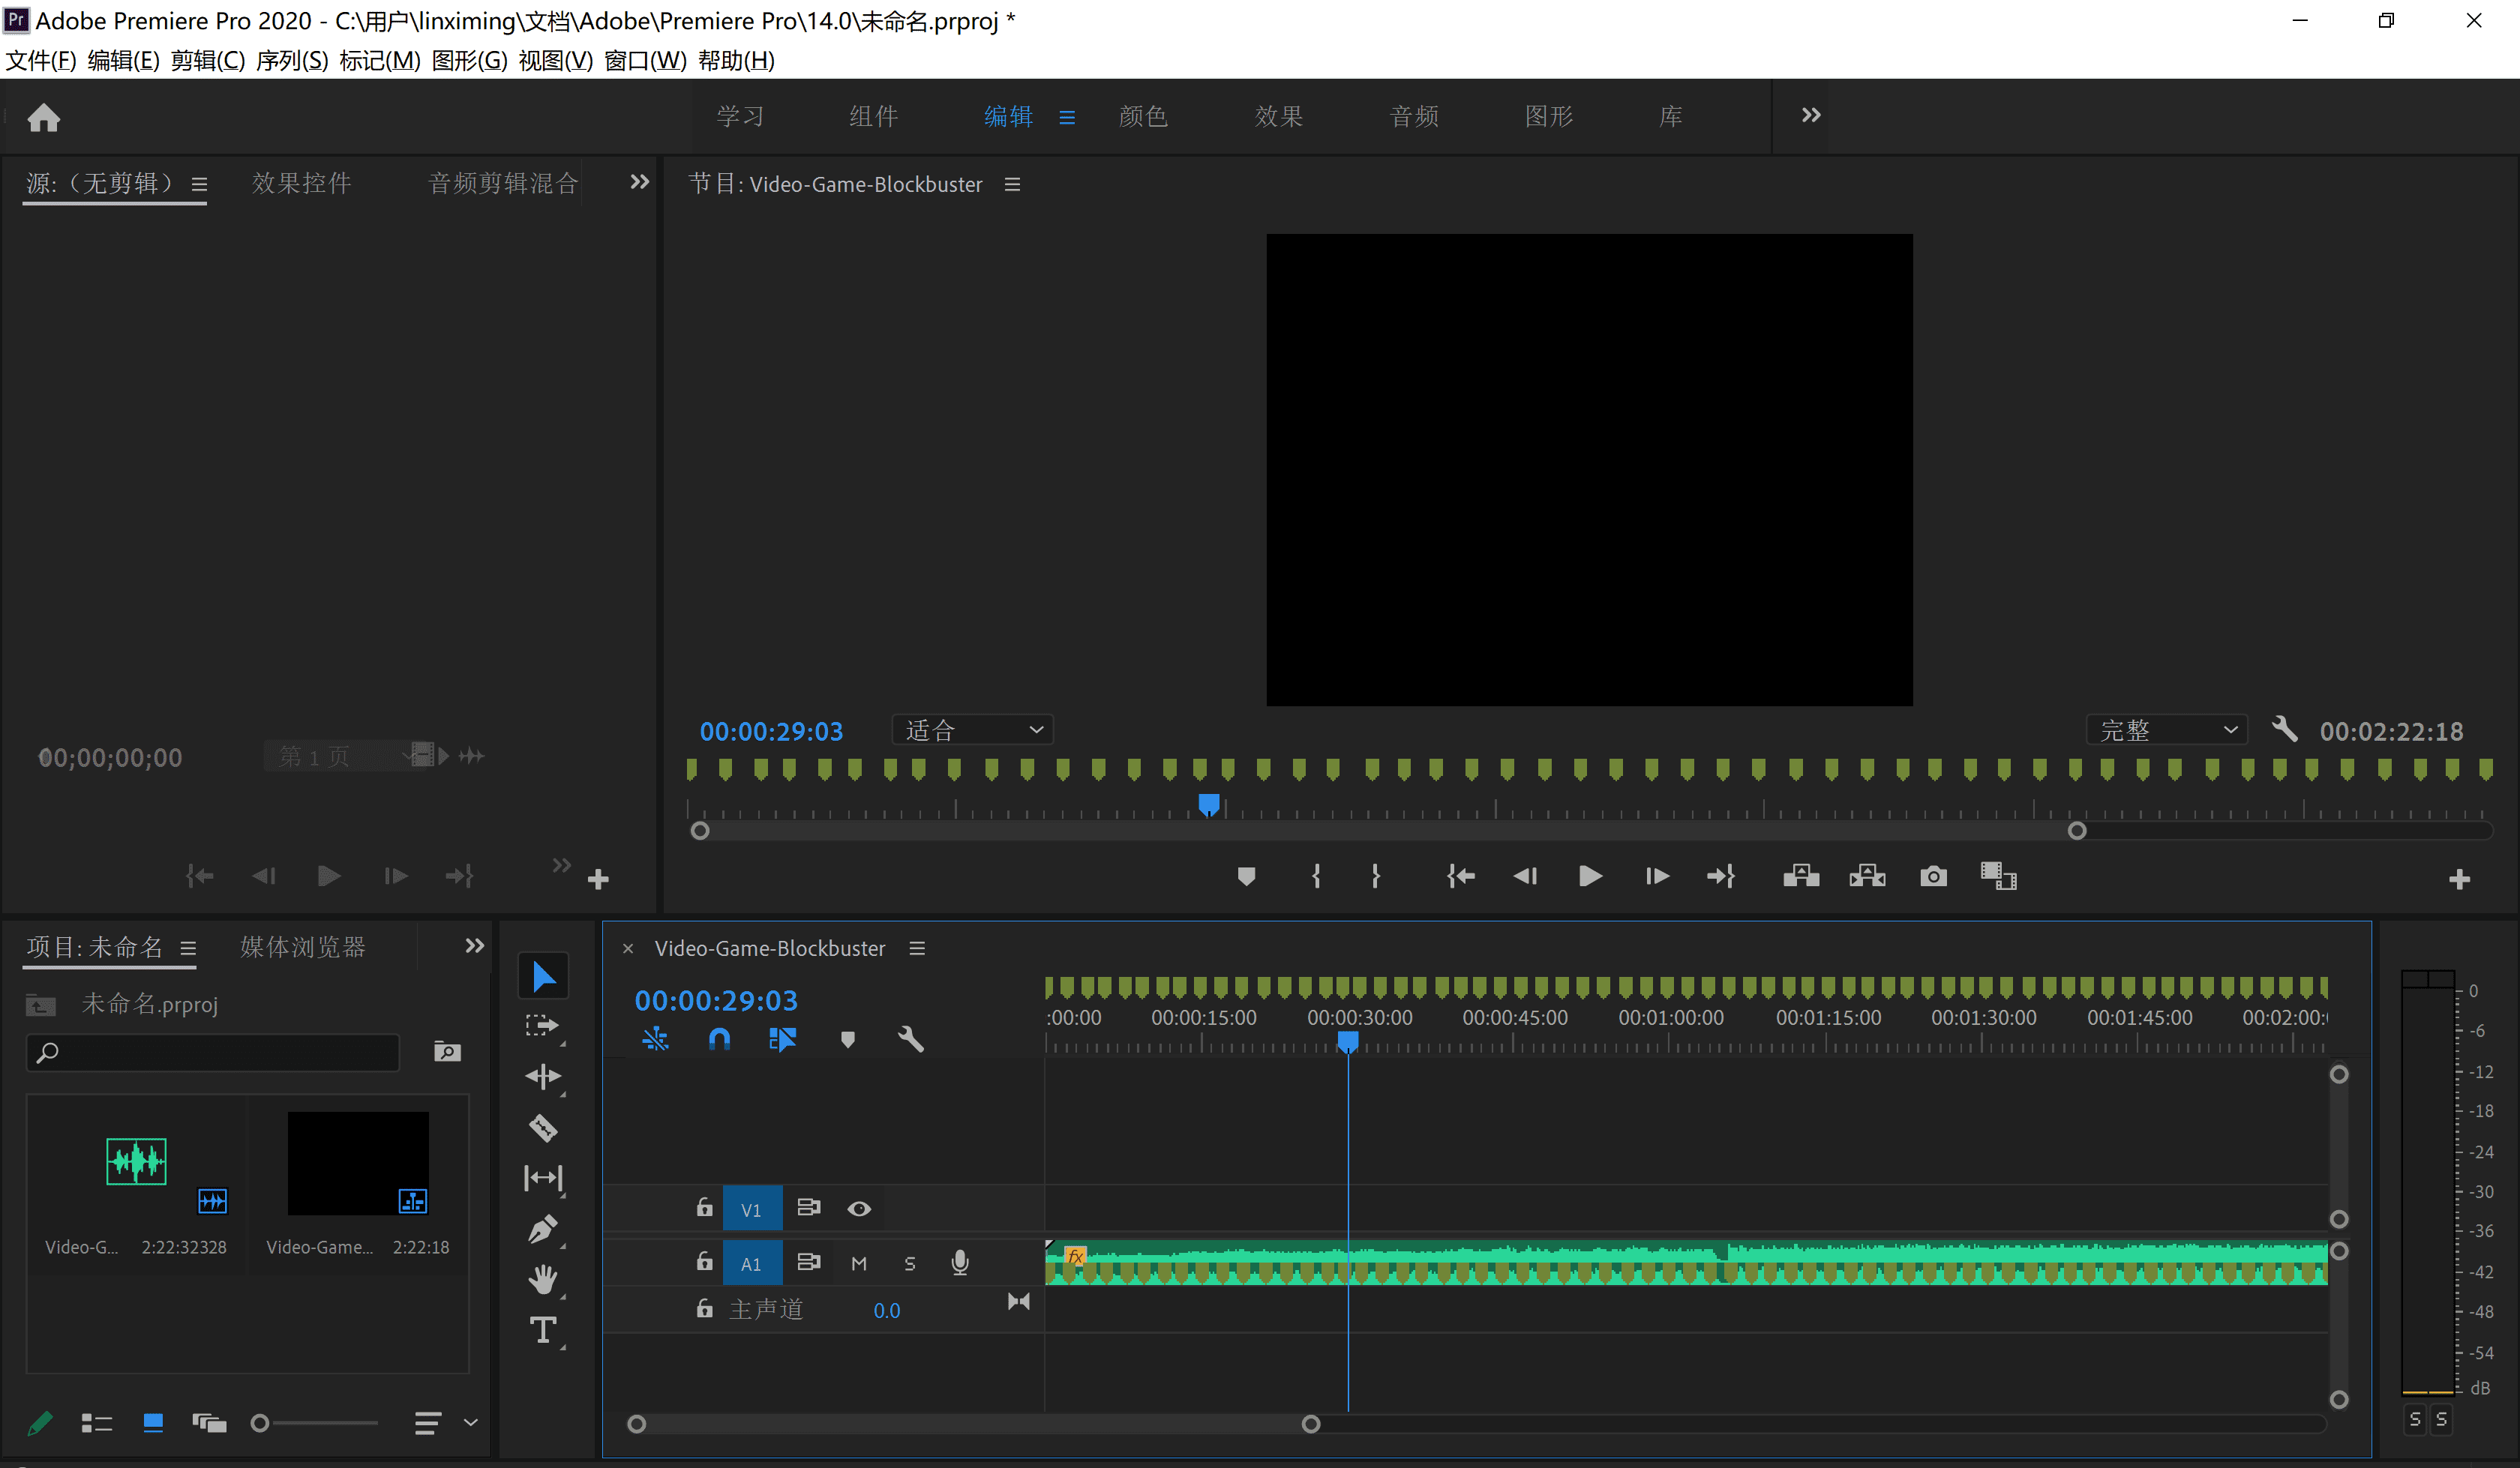Image resolution: width=2520 pixels, height=1468 pixels.
Task: Click Mark Out in program monitor
Action: 1376,876
